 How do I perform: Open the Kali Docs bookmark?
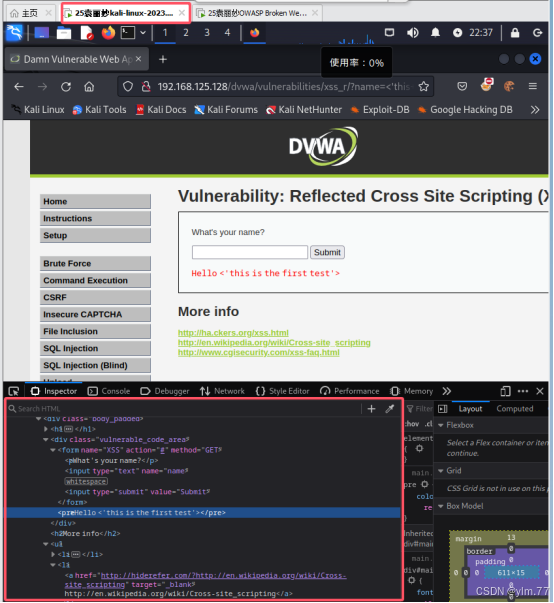tap(161, 110)
